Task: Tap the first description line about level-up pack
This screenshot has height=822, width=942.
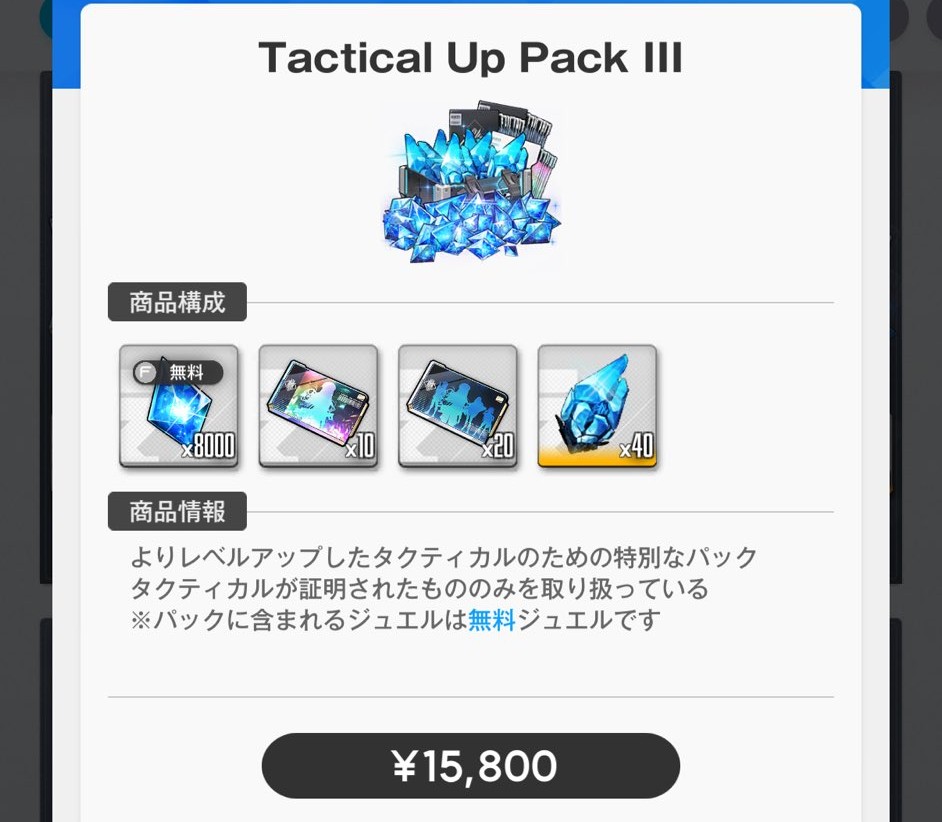Action: (x=443, y=557)
